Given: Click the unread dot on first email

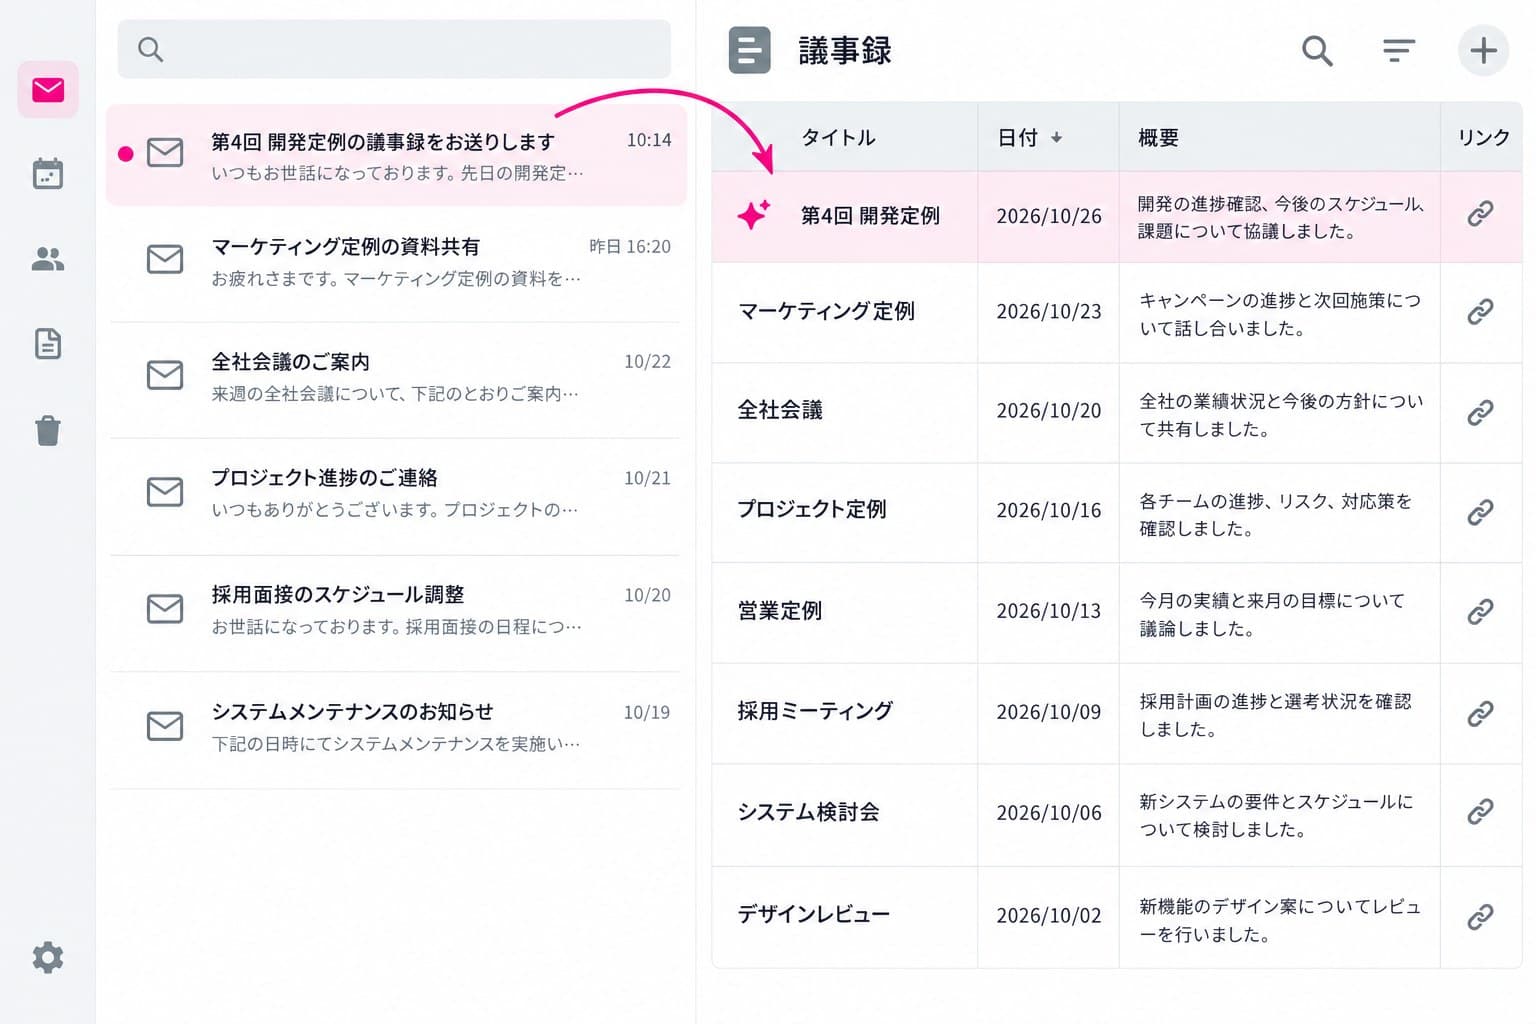Looking at the screenshot, I should coord(125,153).
